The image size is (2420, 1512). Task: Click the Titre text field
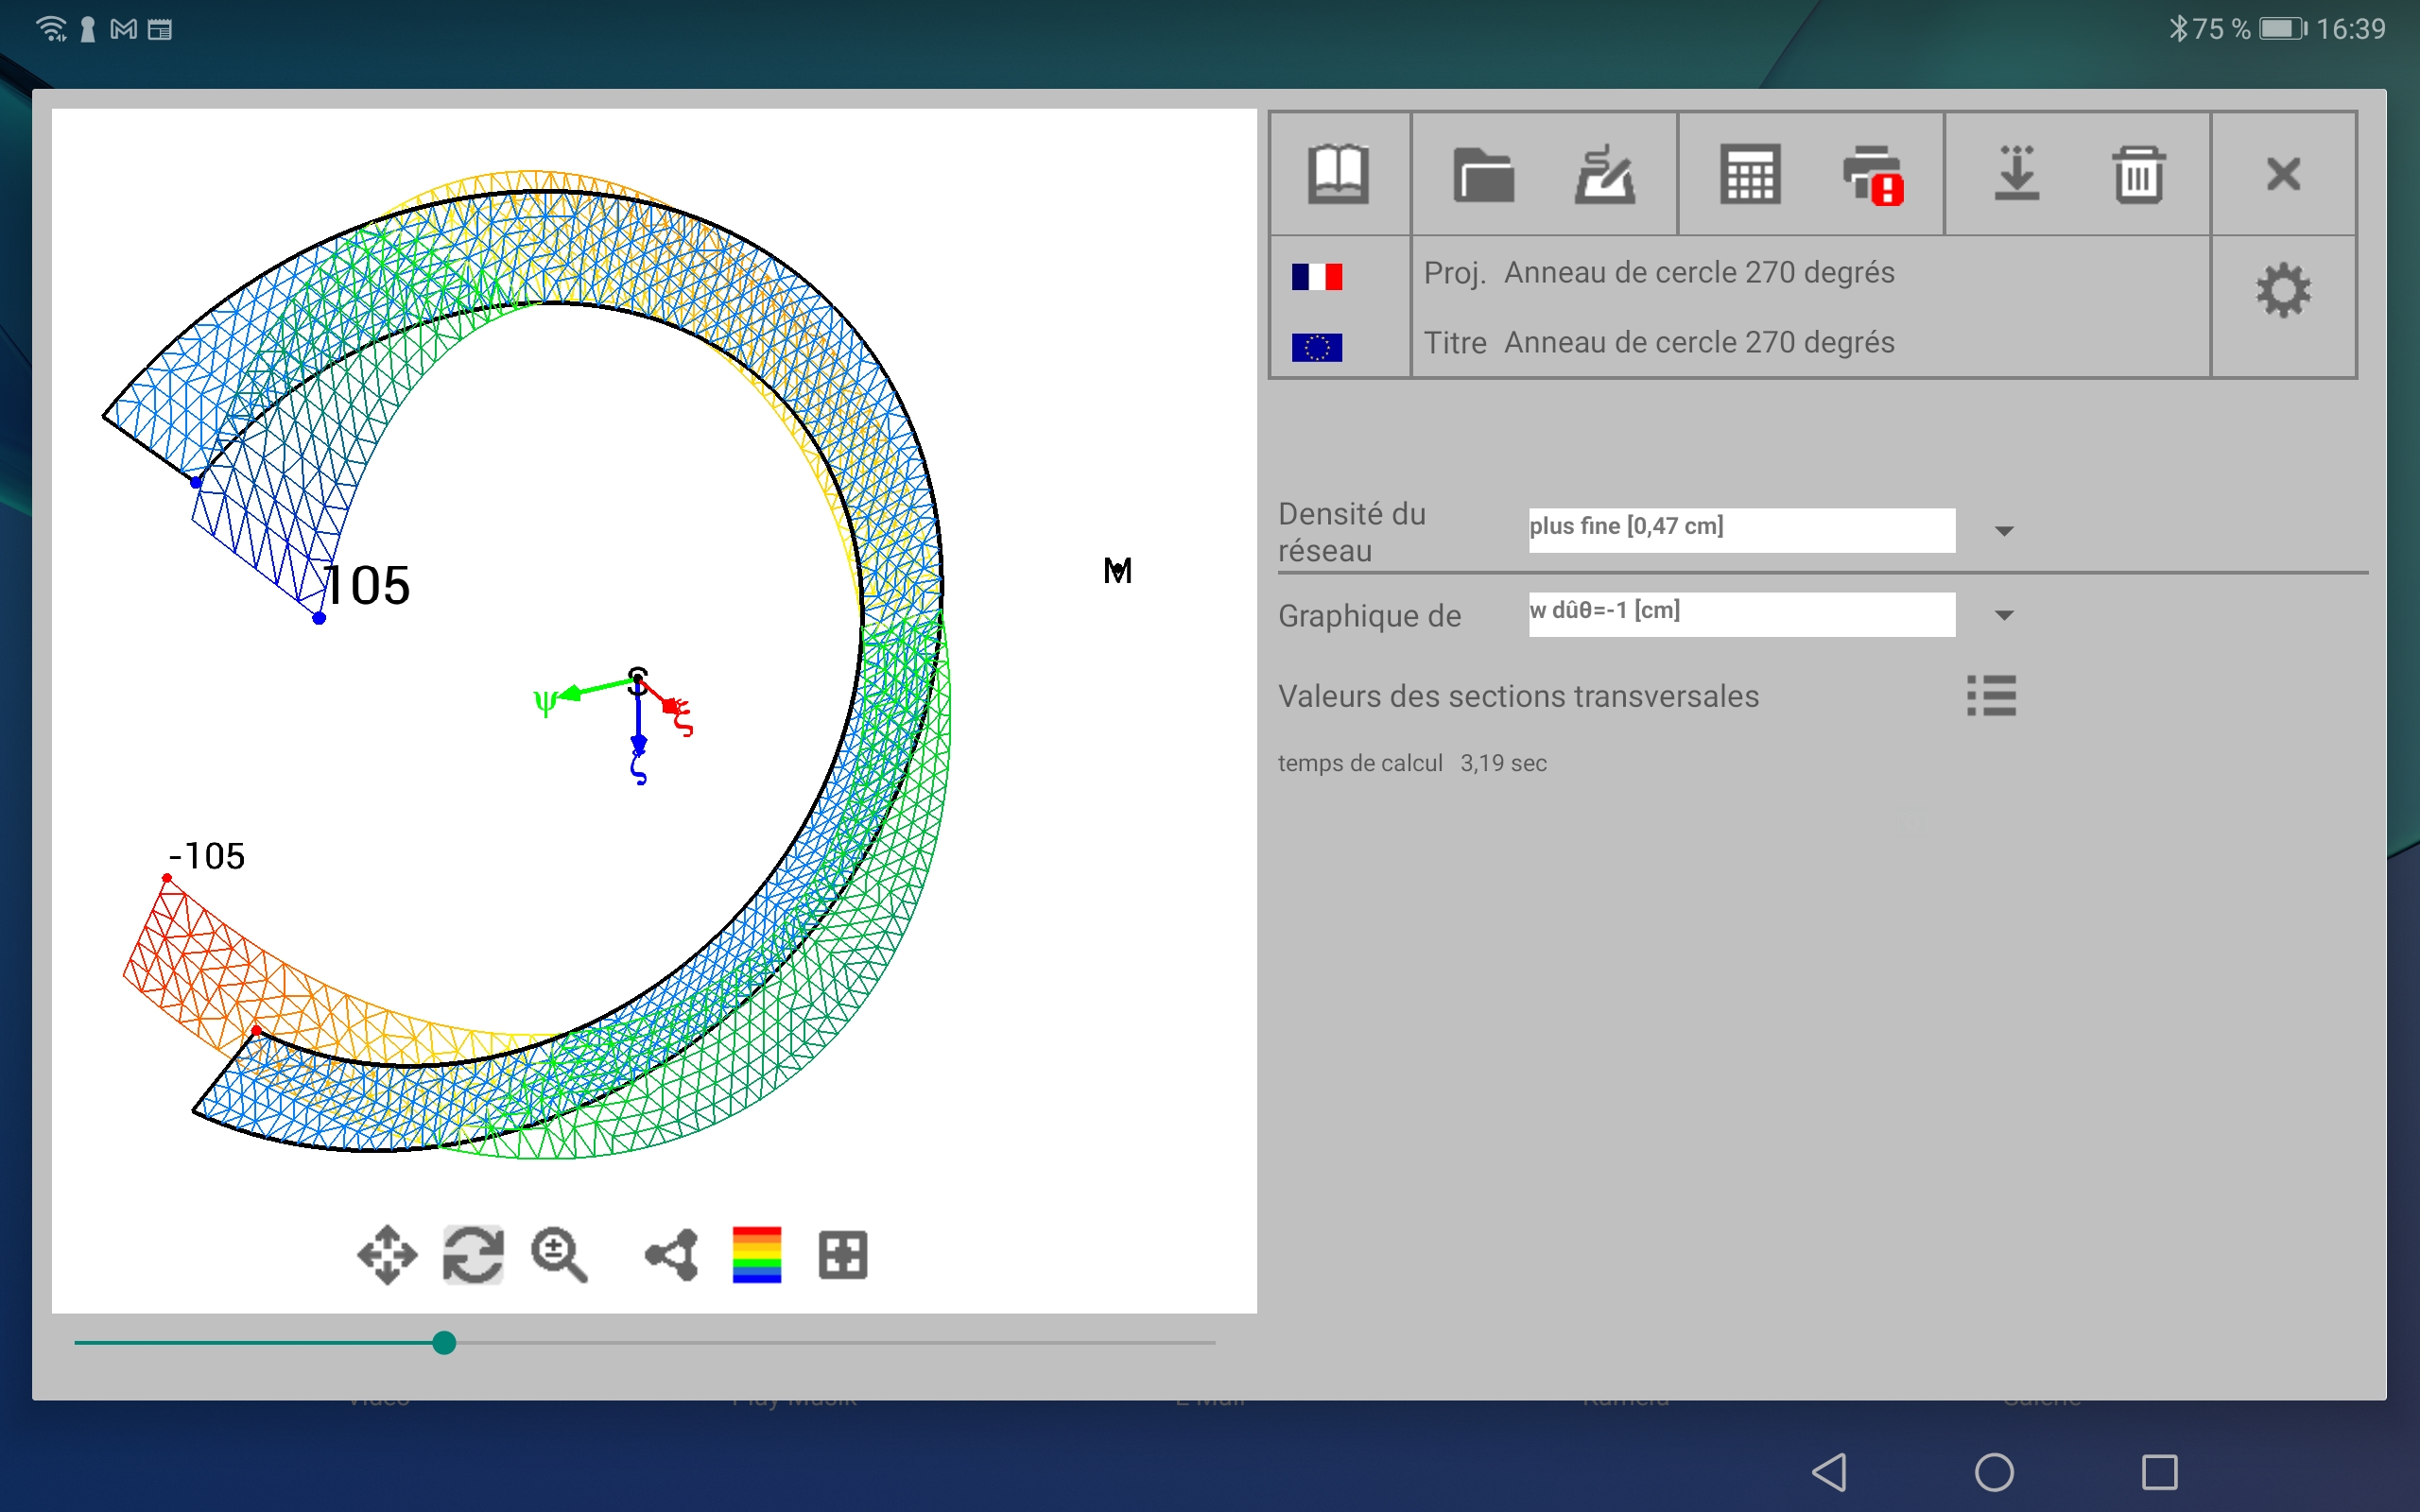point(1698,343)
